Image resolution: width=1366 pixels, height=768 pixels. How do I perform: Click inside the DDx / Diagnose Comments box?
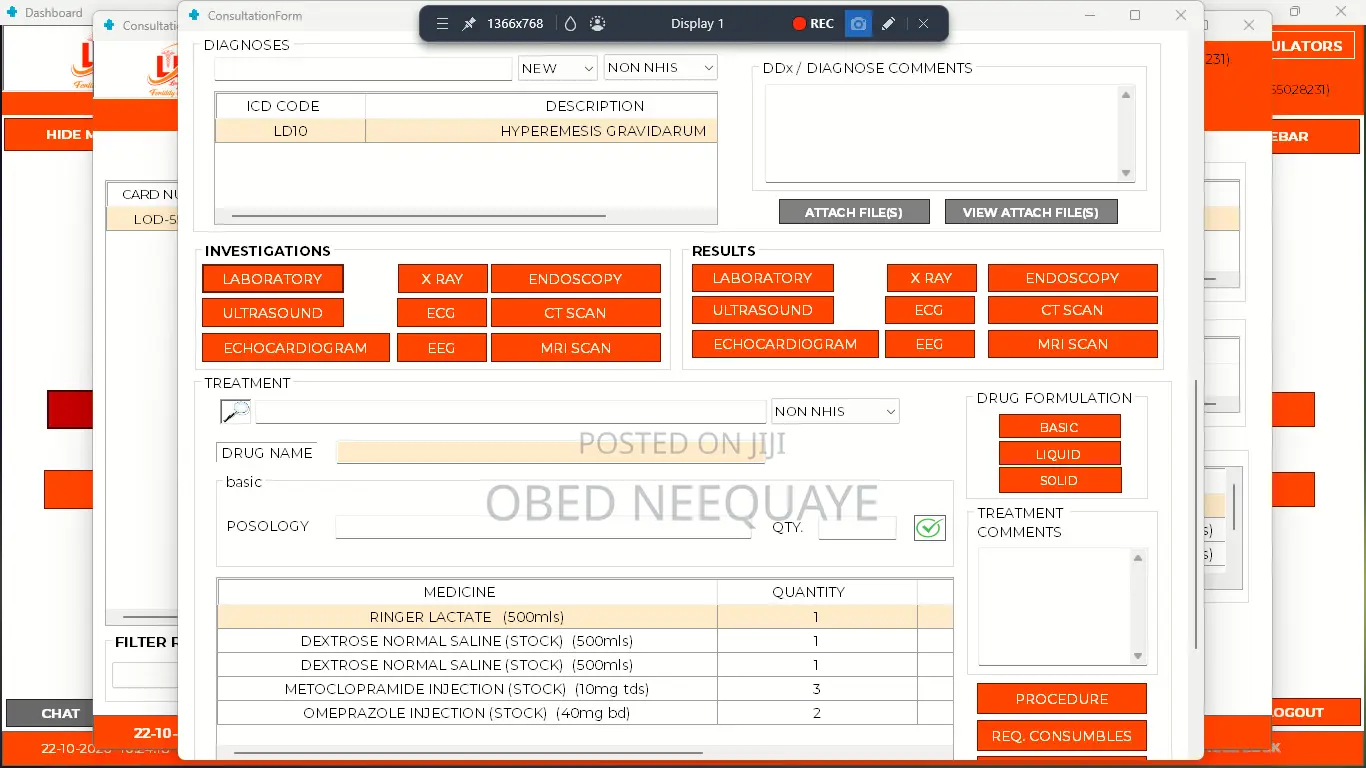[941, 133]
